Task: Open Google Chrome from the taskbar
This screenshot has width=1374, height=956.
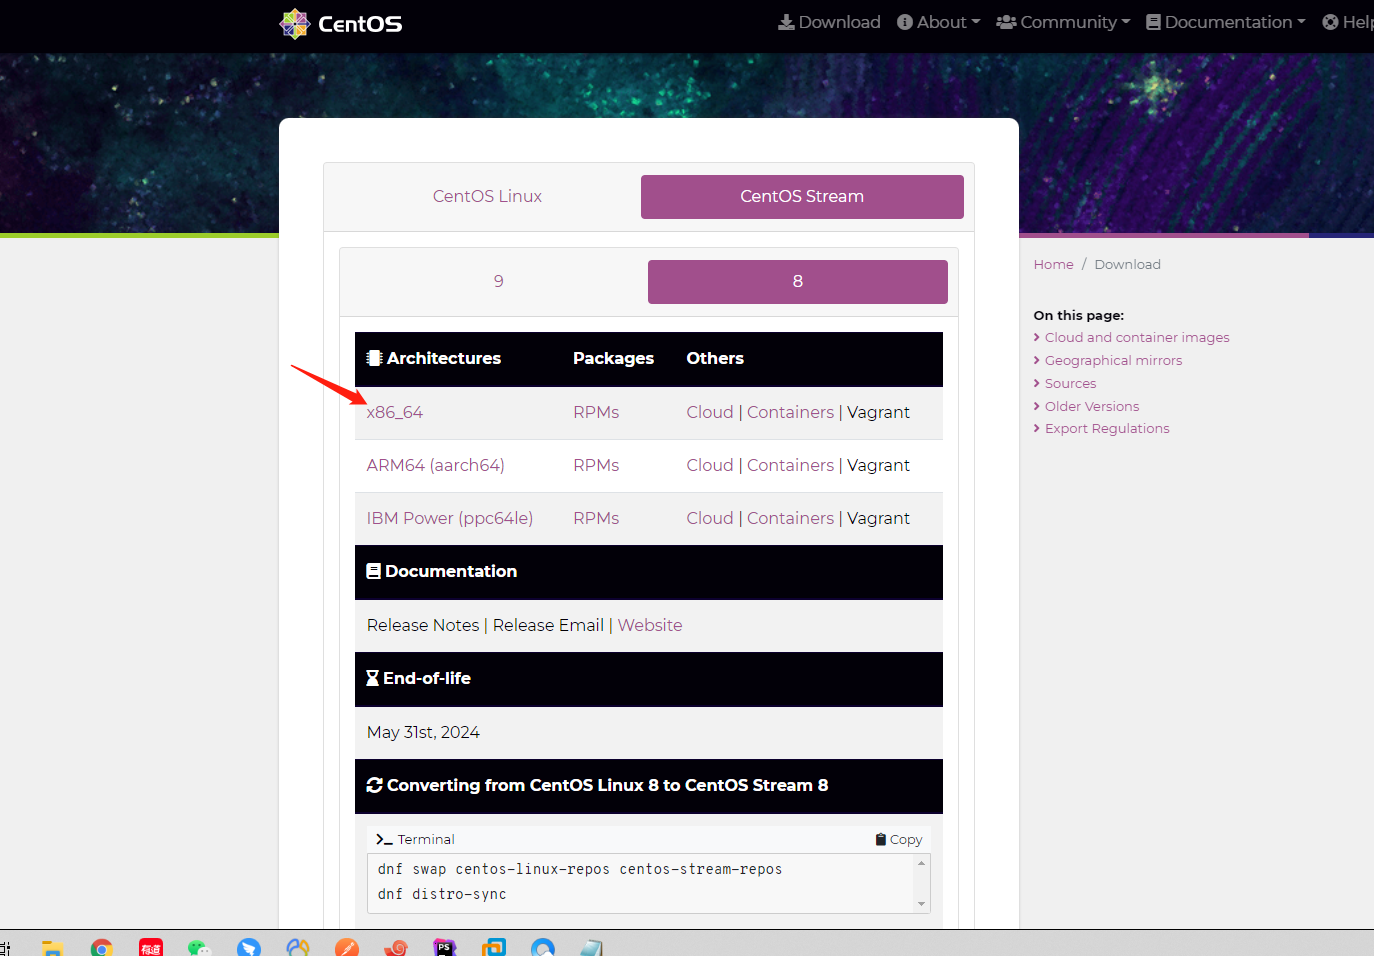Action: [x=102, y=947]
